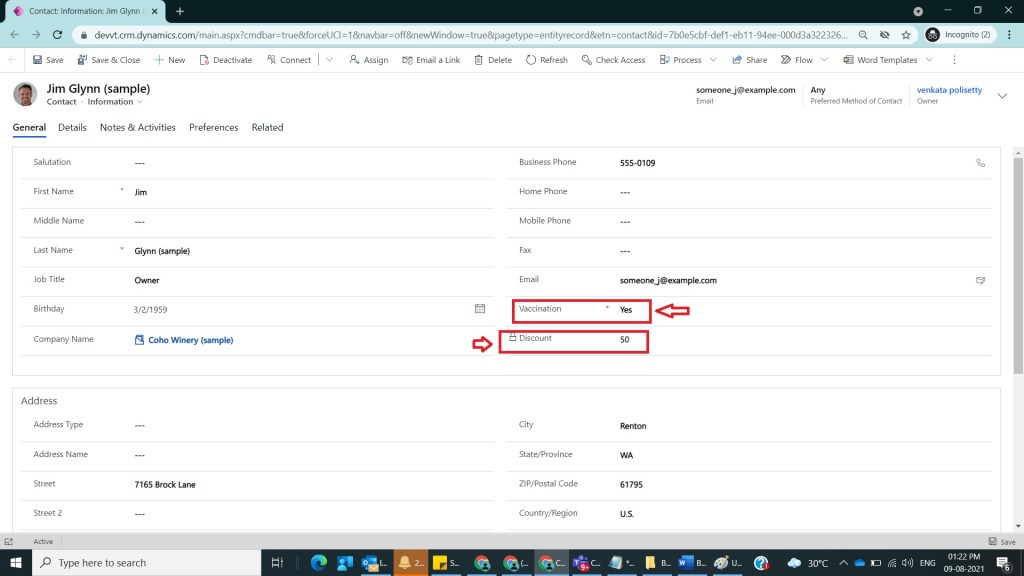1024x576 pixels.
Task: Toggle the Vaccination field value Yes
Action: click(x=626, y=310)
